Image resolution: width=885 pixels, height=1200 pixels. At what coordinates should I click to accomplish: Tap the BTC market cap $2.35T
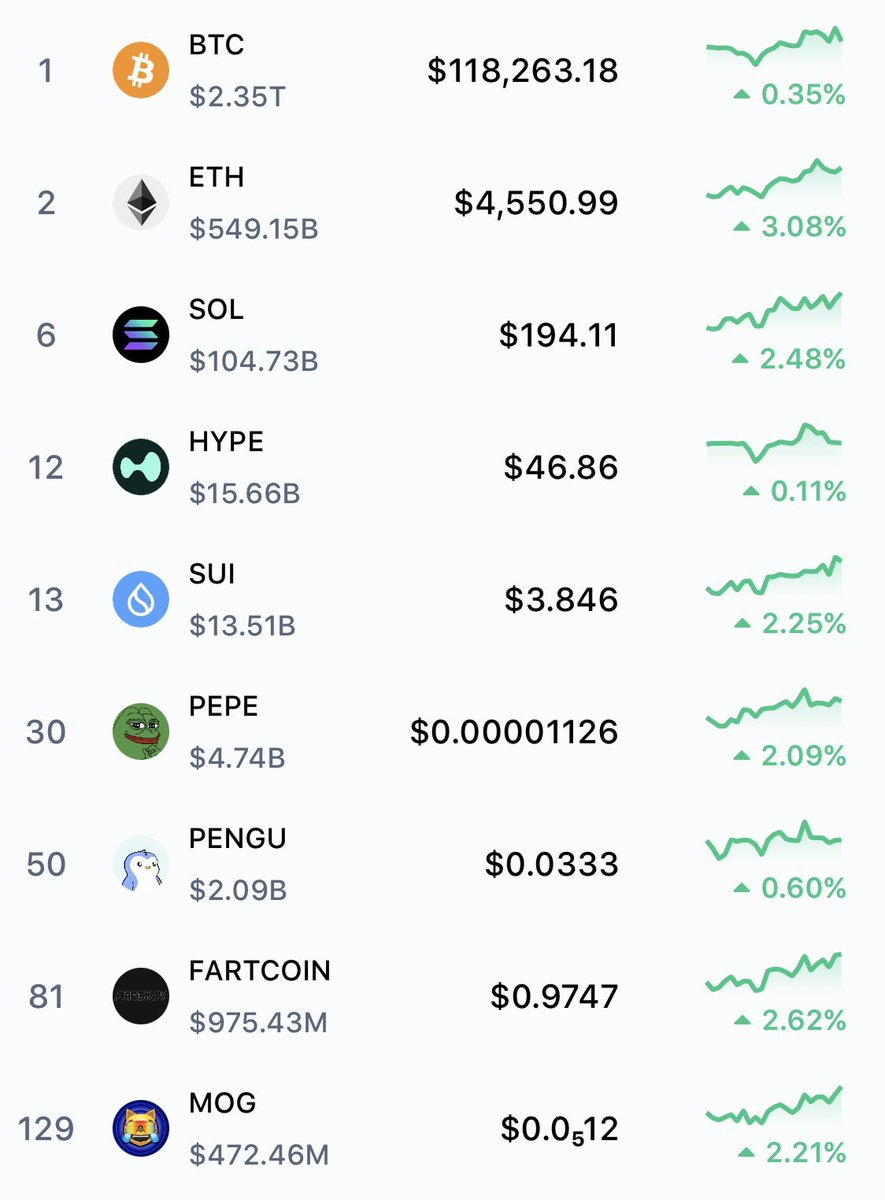pyautogui.click(x=238, y=98)
